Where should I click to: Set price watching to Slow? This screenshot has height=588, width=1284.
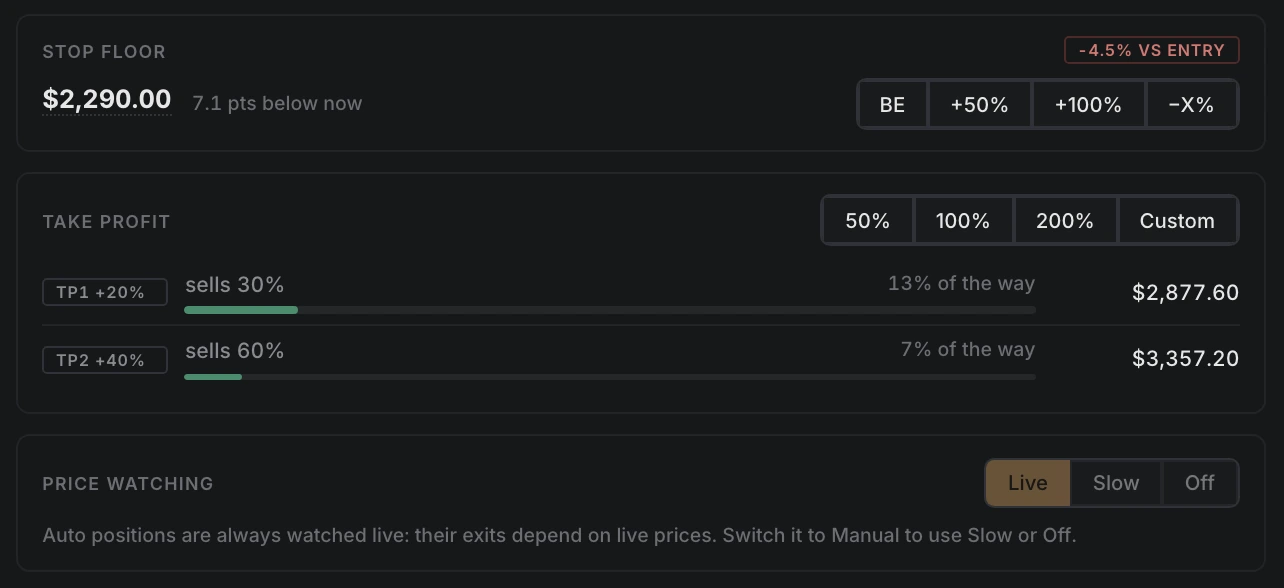coord(1116,483)
